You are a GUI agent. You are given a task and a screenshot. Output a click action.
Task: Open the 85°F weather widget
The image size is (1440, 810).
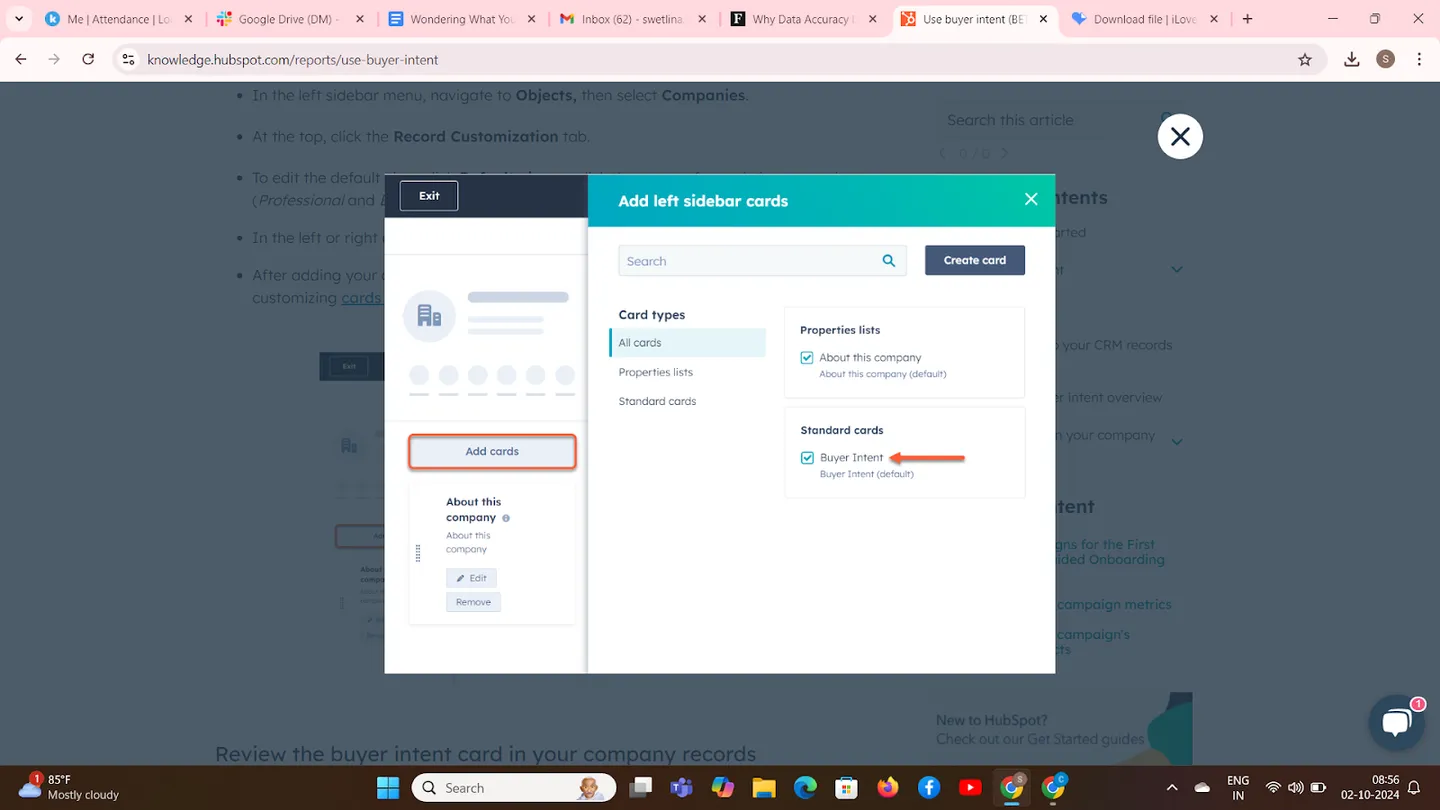tap(70, 787)
